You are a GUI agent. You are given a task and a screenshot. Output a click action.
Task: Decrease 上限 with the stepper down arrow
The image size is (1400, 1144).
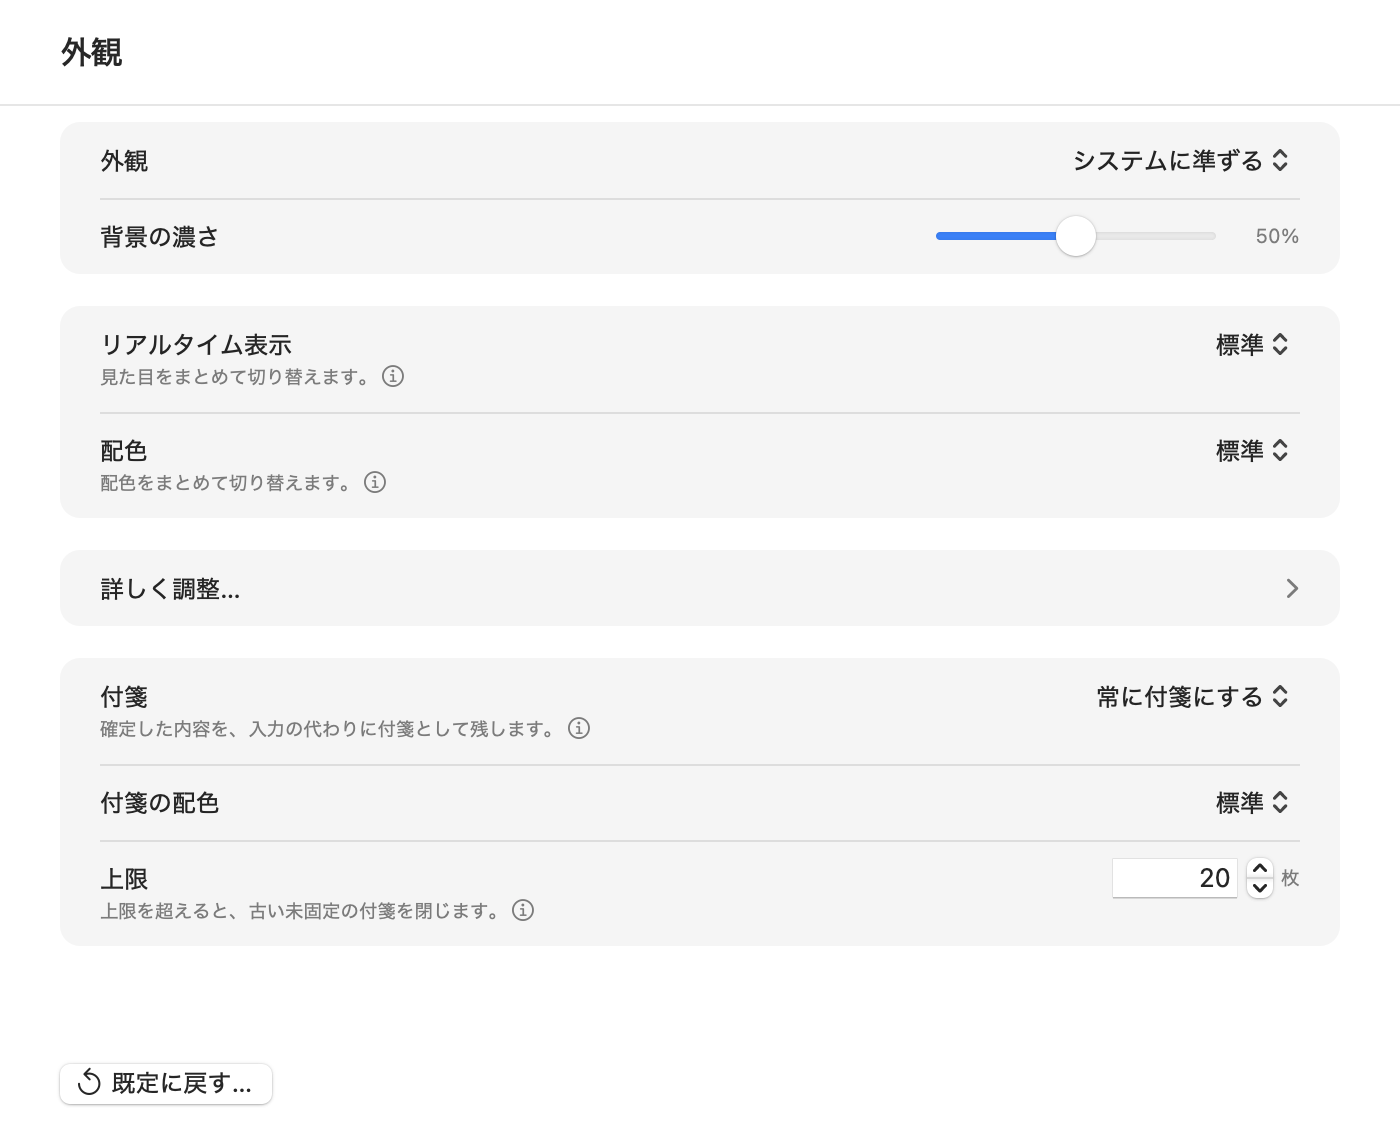pos(1260,888)
